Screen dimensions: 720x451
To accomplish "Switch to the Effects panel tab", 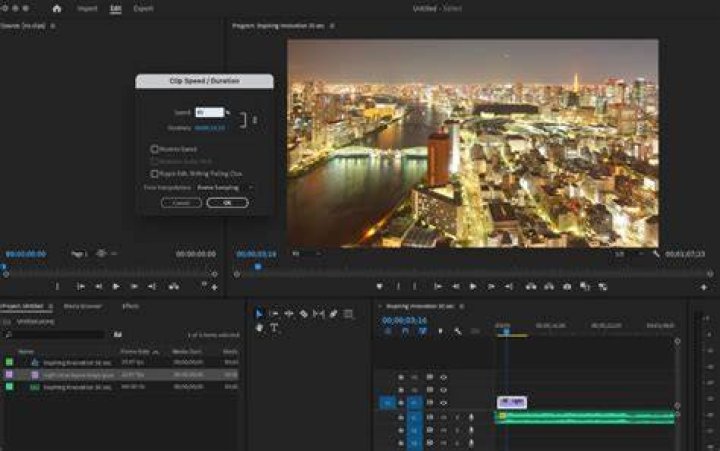I will tap(130, 306).
